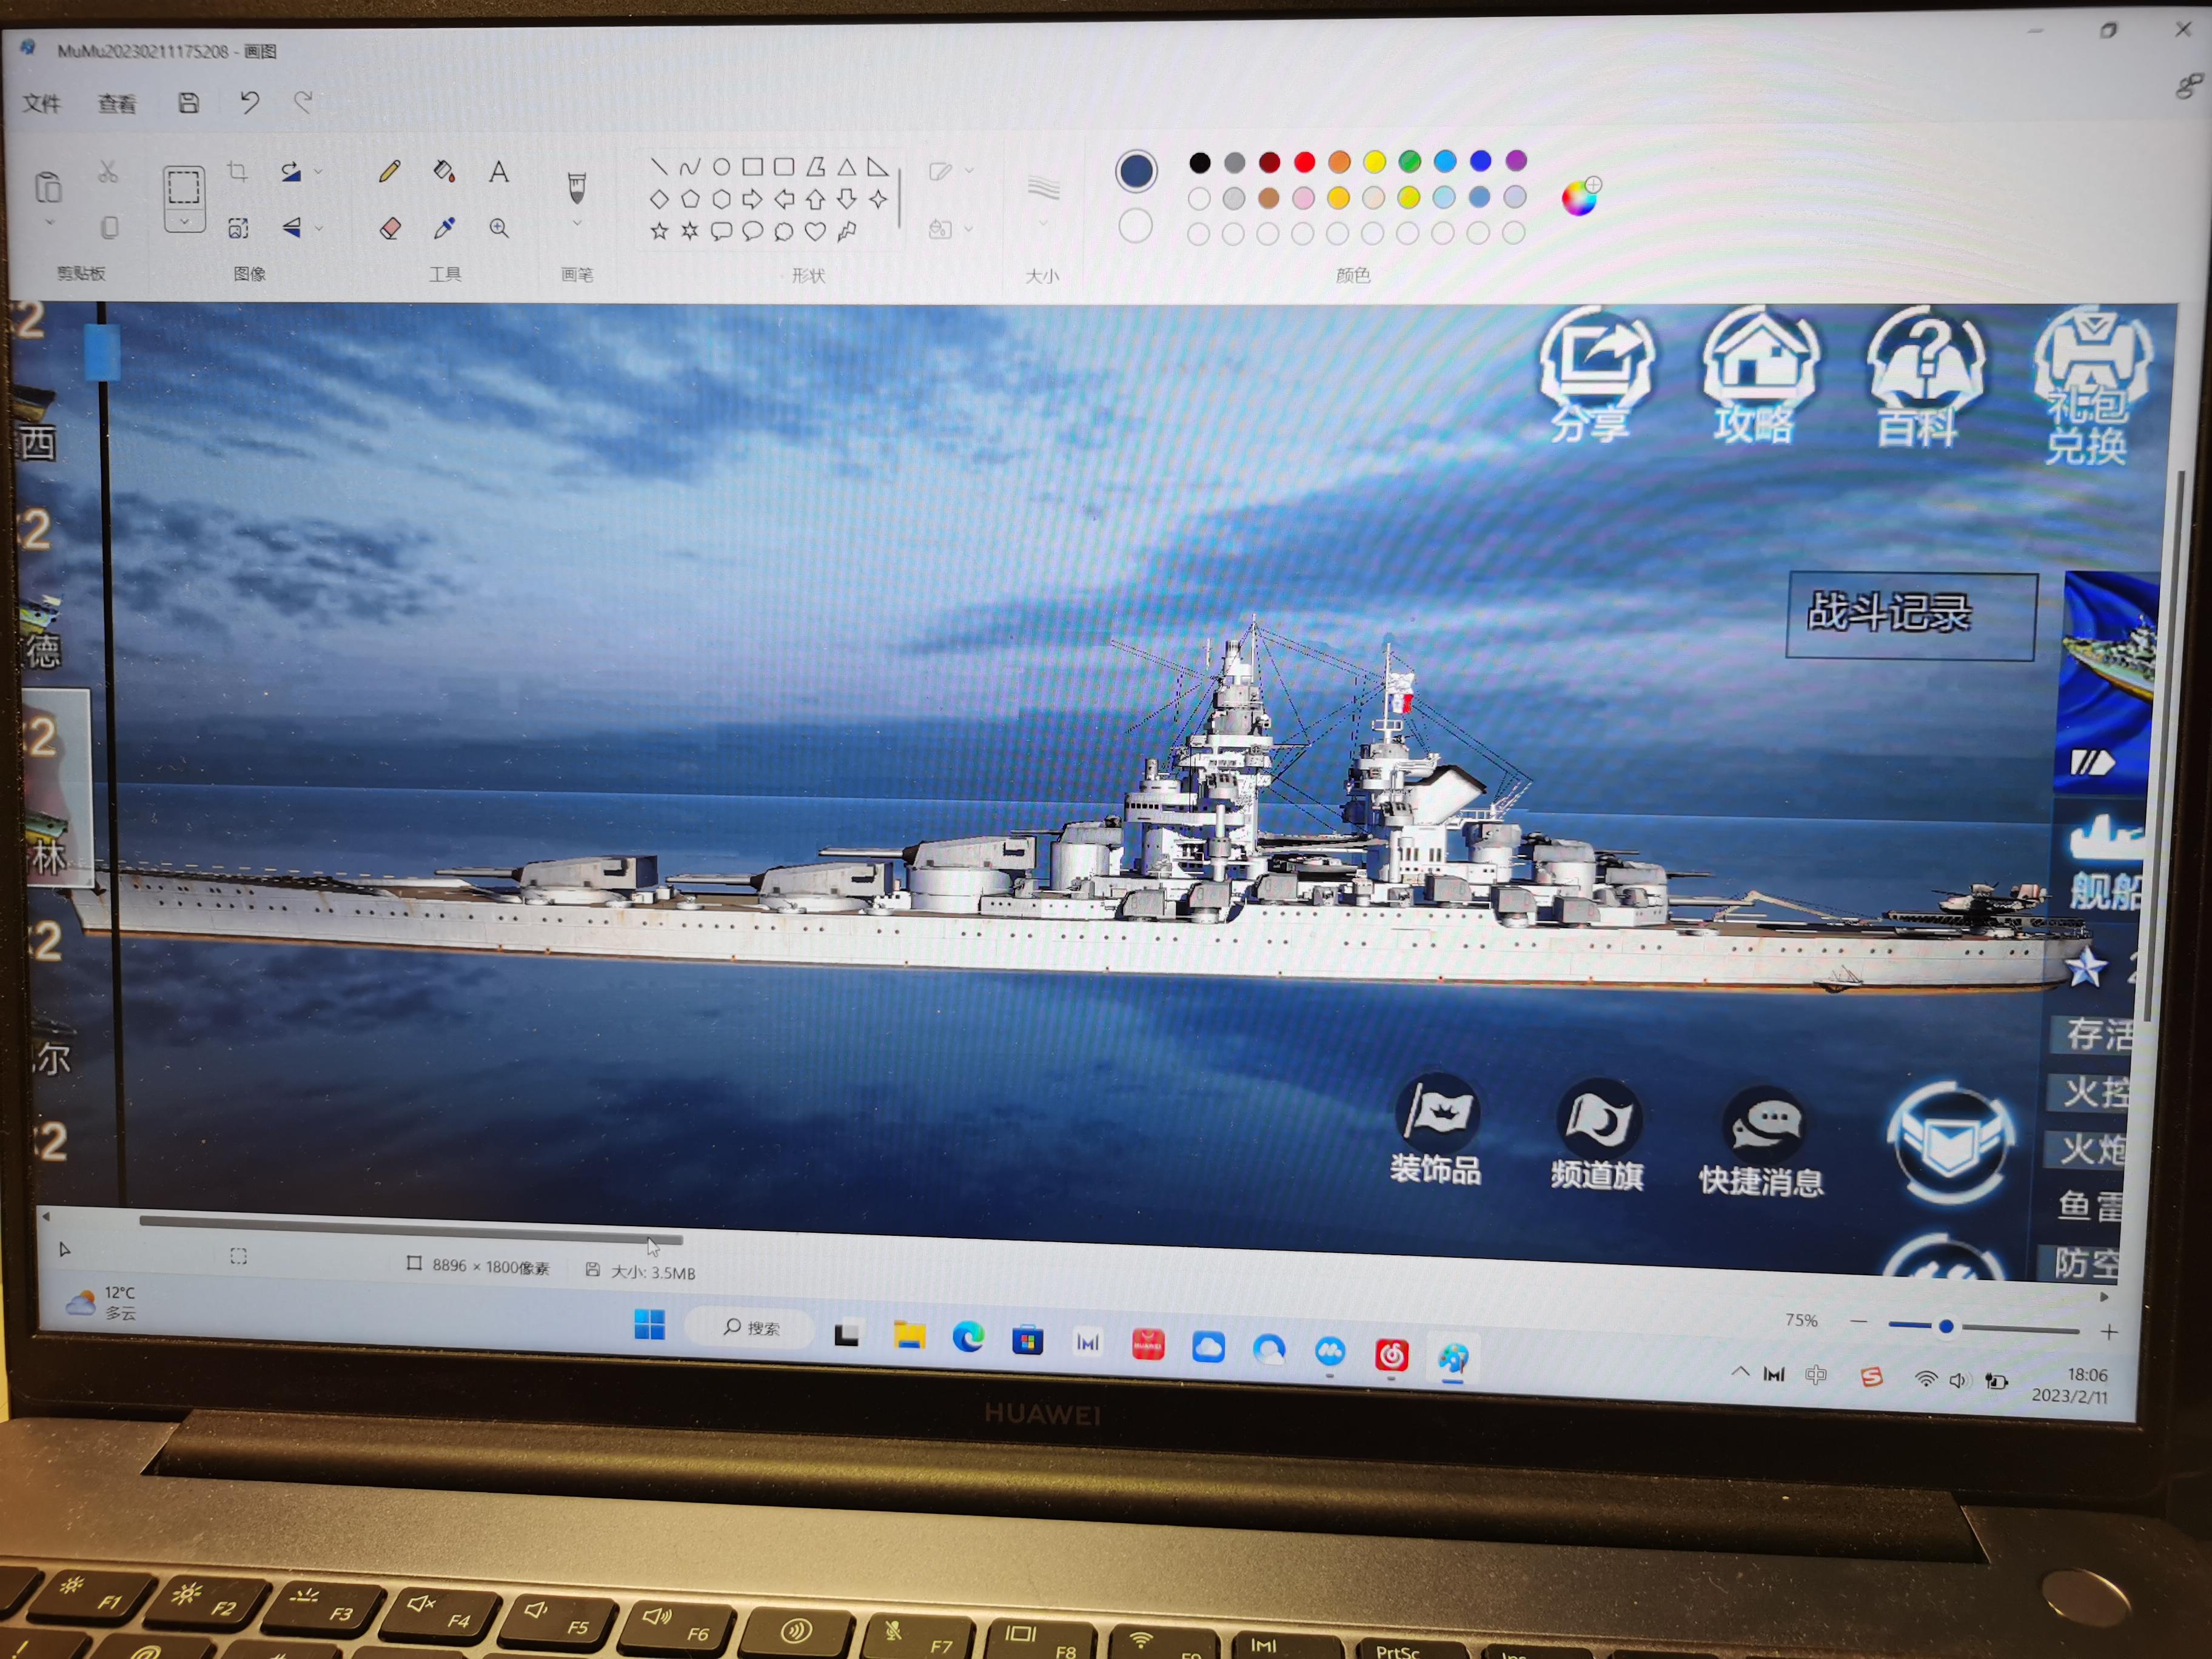Pick the right arrow shape
This screenshot has width=2212, height=1659.
click(x=752, y=199)
